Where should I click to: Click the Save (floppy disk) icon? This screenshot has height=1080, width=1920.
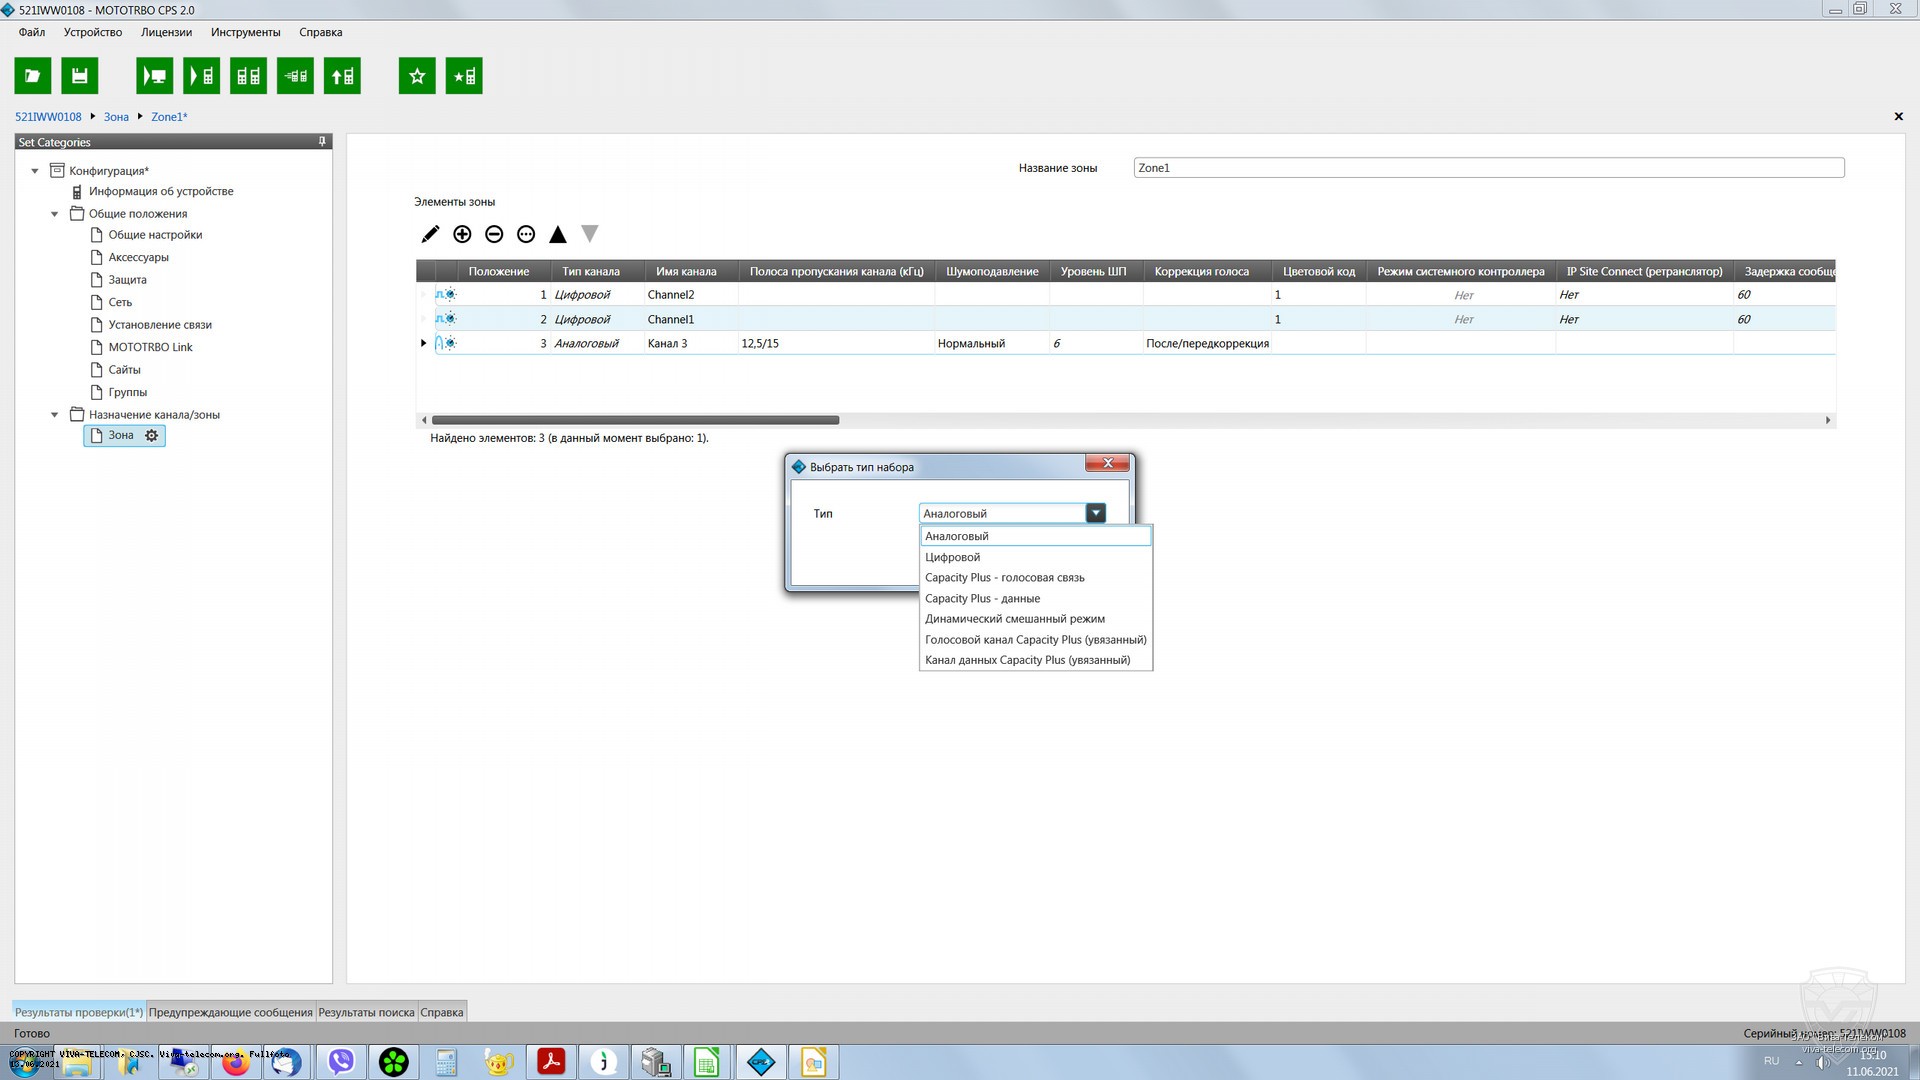tap(80, 76)
